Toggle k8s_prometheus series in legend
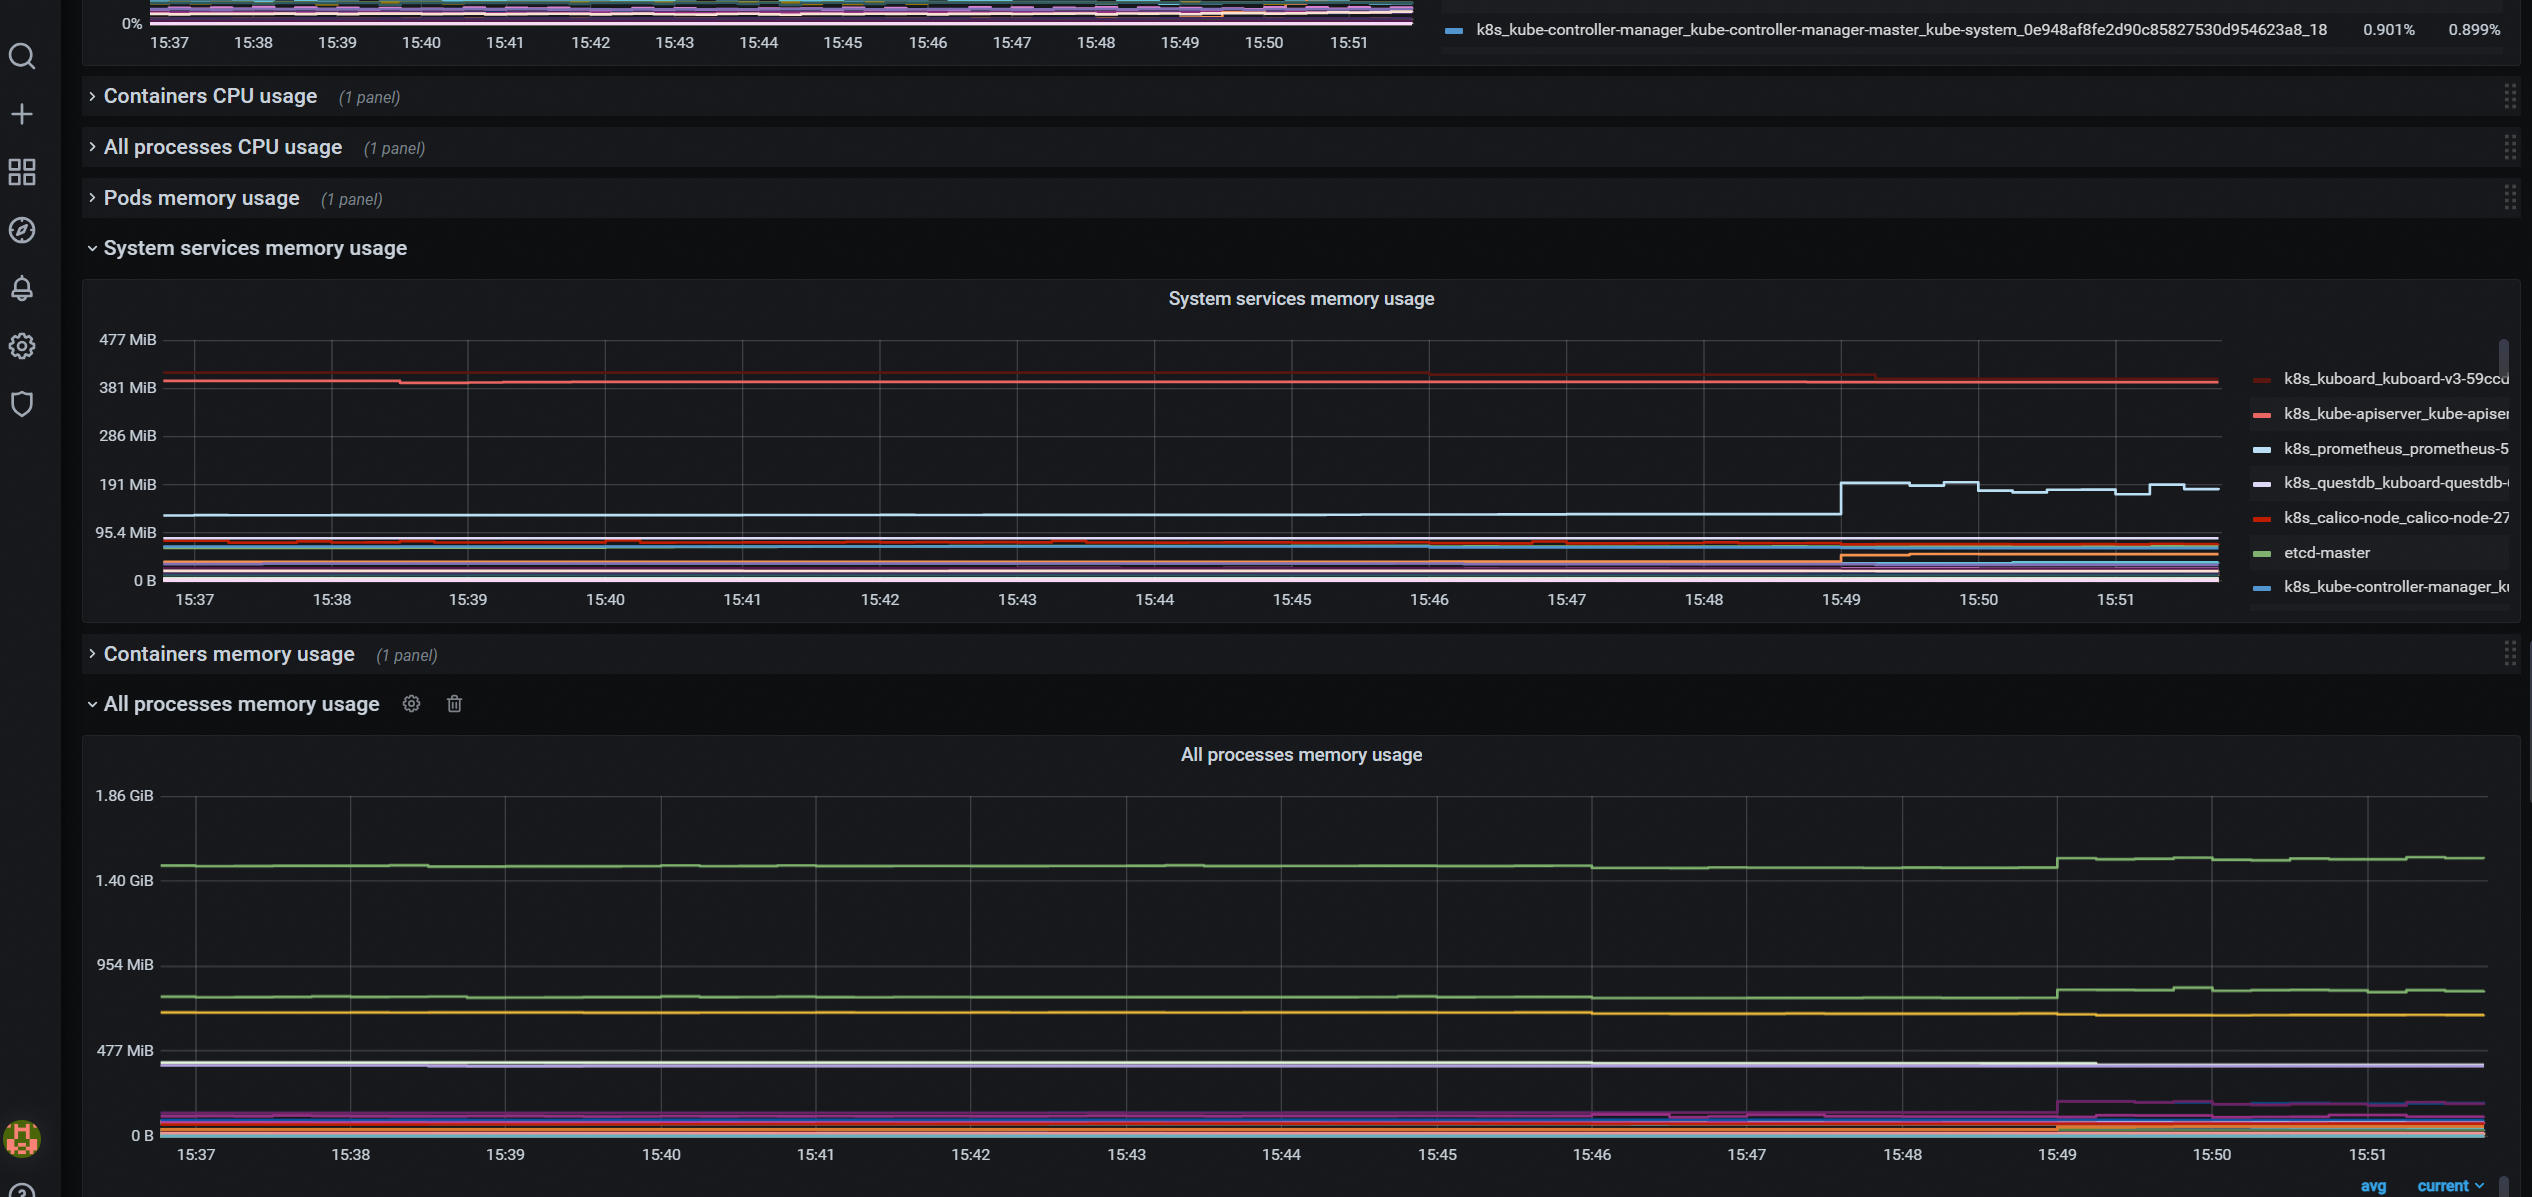The width and height of the screenshot is (2532, 1197). pyautogui.click(x=2395, y=449)
